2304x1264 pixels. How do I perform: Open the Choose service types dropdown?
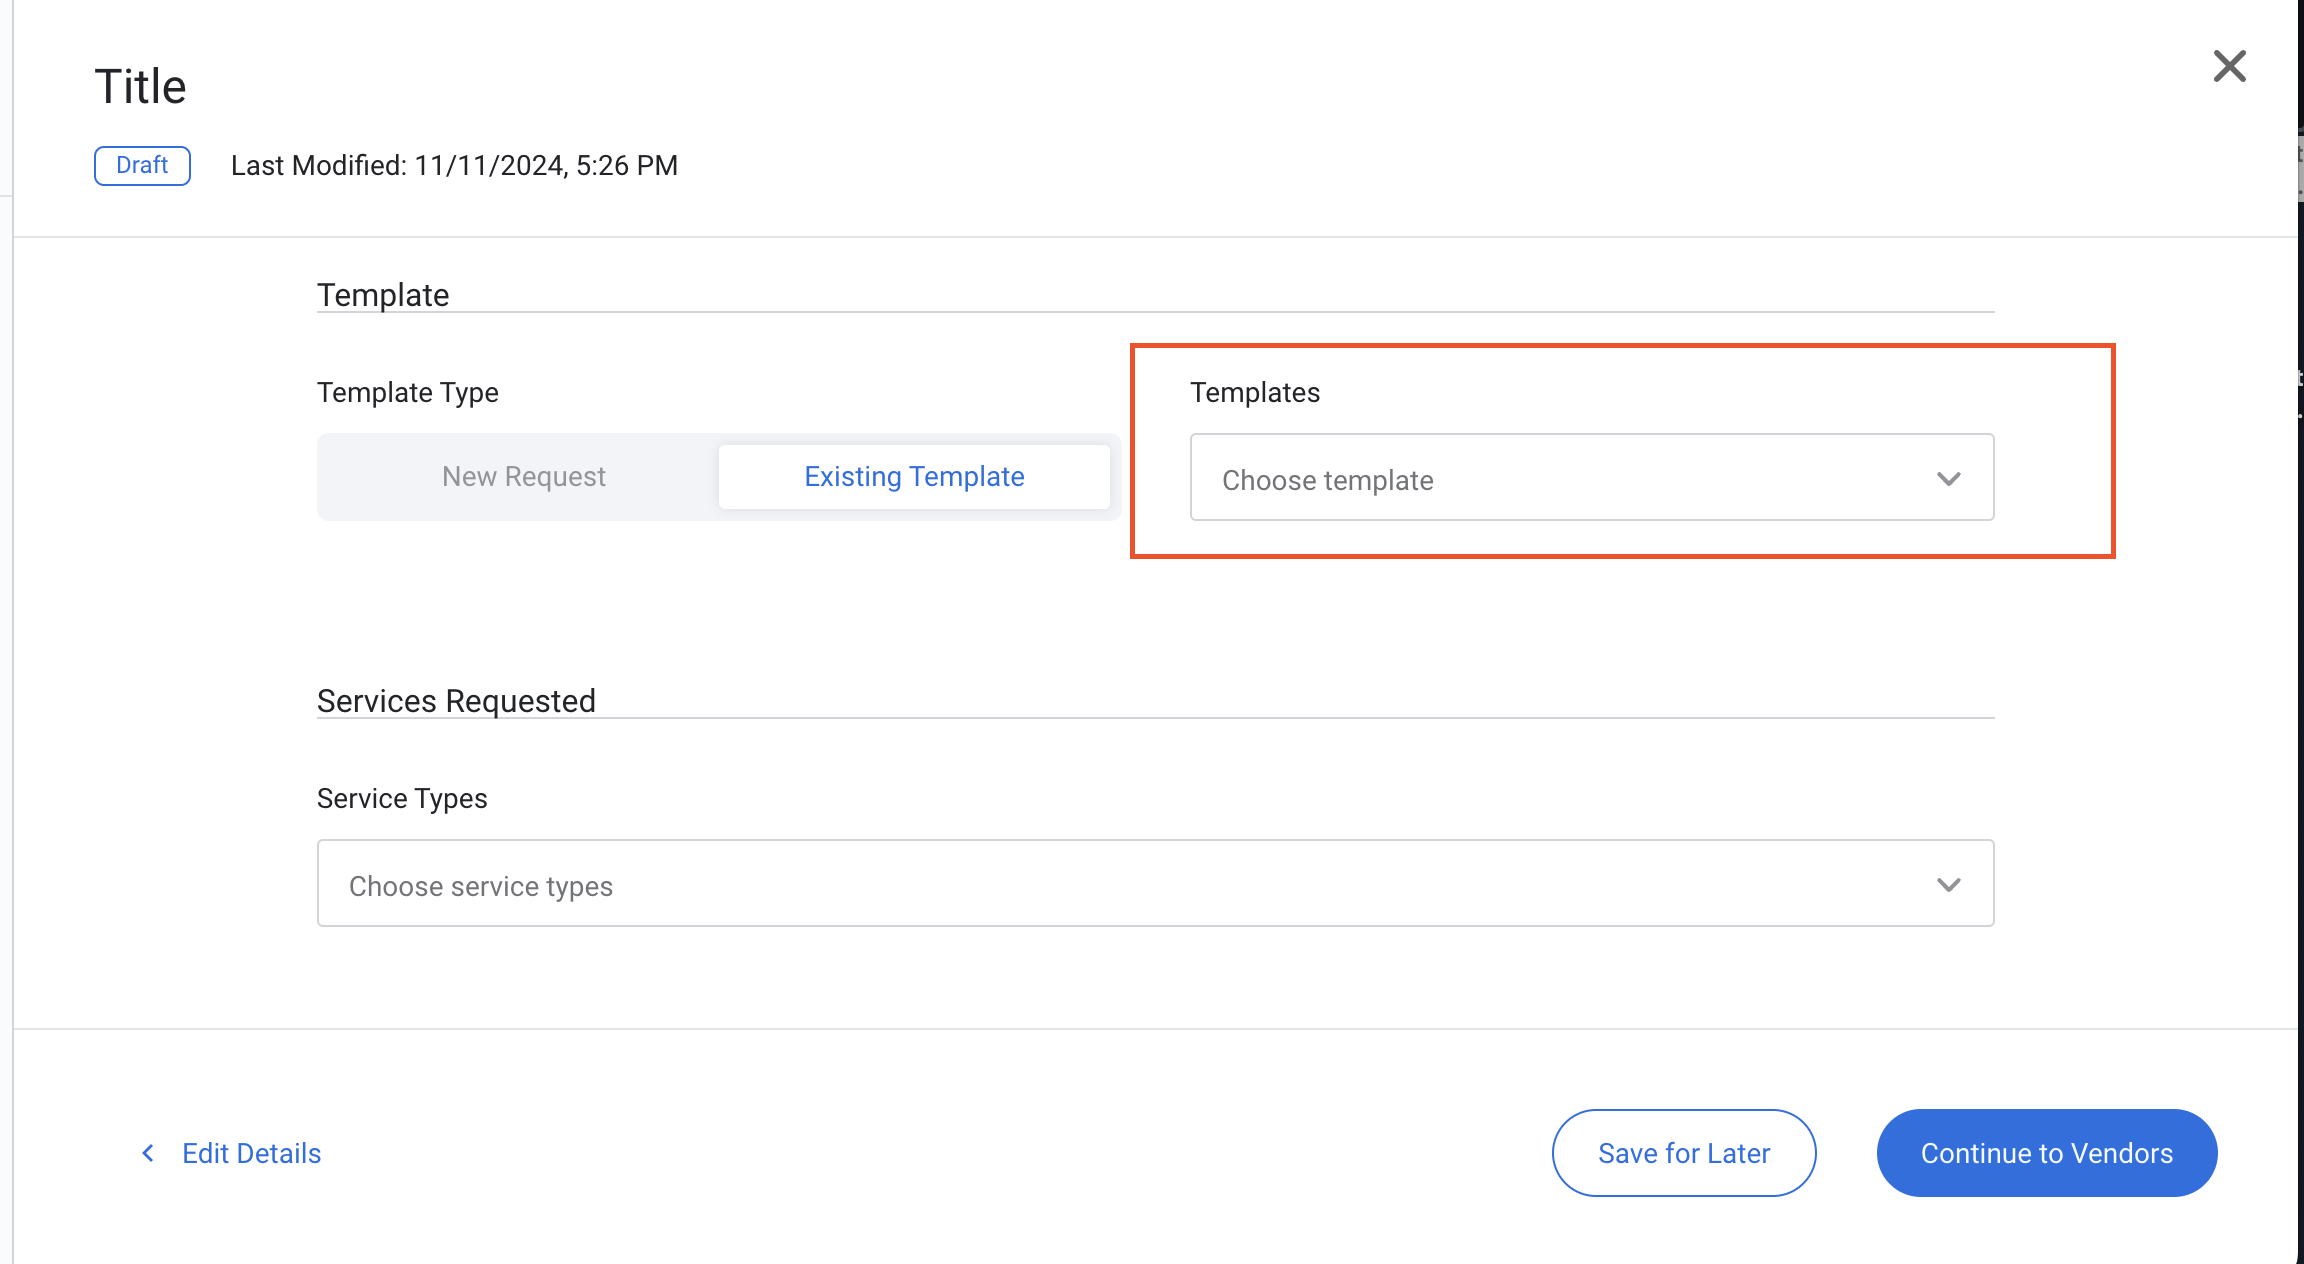(x=1154, y=884)
